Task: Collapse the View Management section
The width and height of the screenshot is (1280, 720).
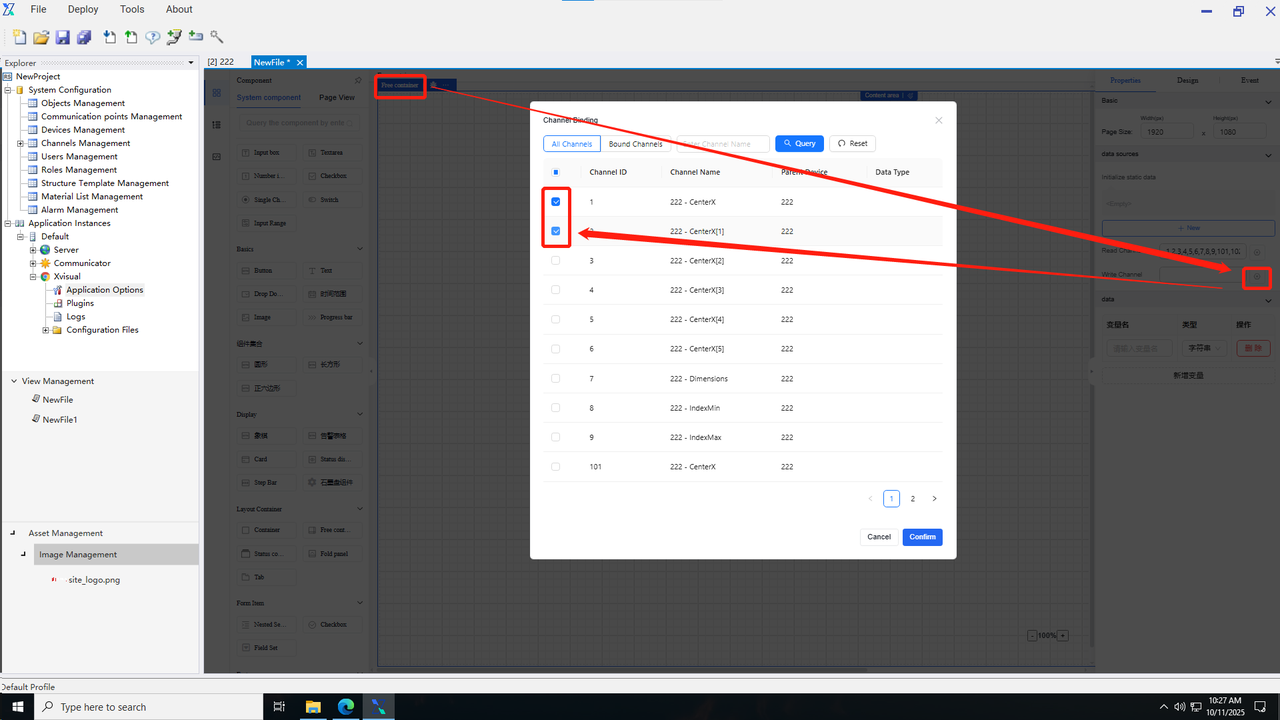Action: (14, 381)
